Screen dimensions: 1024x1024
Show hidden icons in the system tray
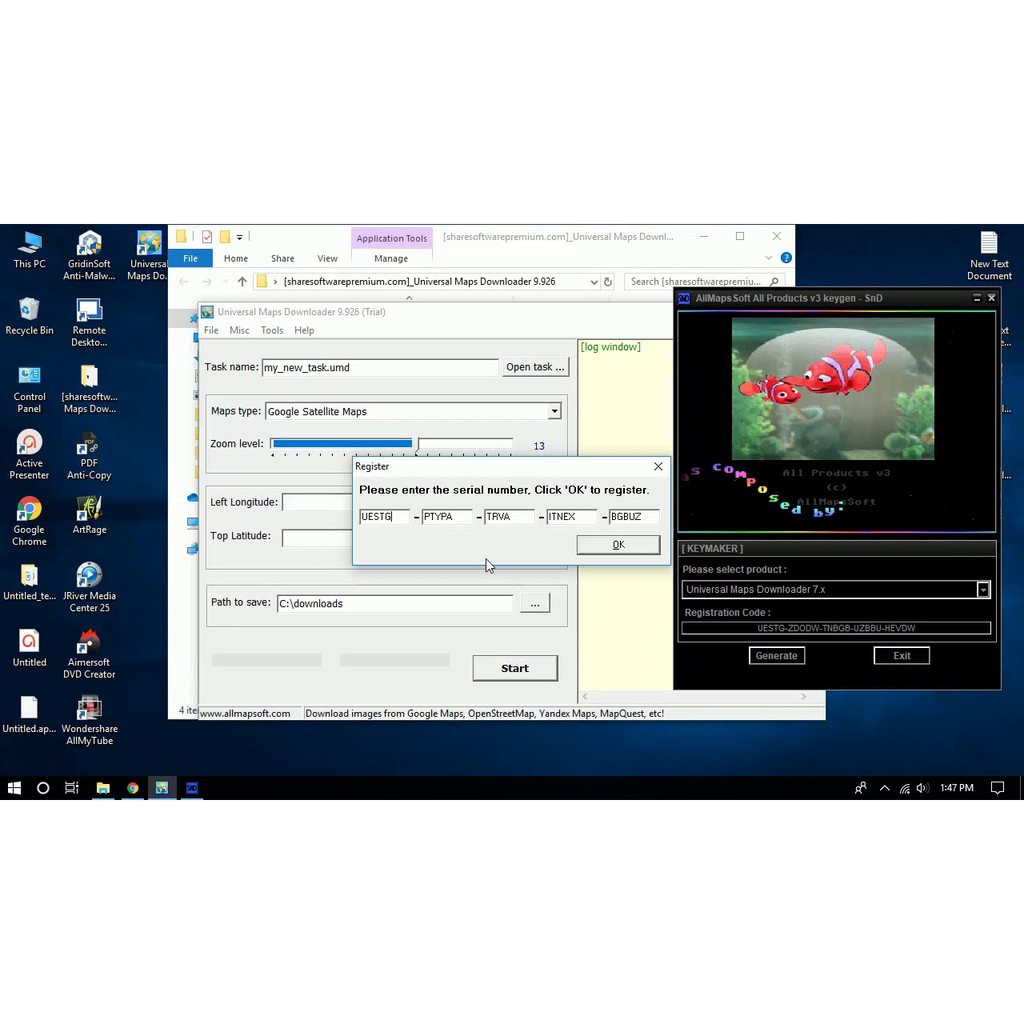click(884, 788)
